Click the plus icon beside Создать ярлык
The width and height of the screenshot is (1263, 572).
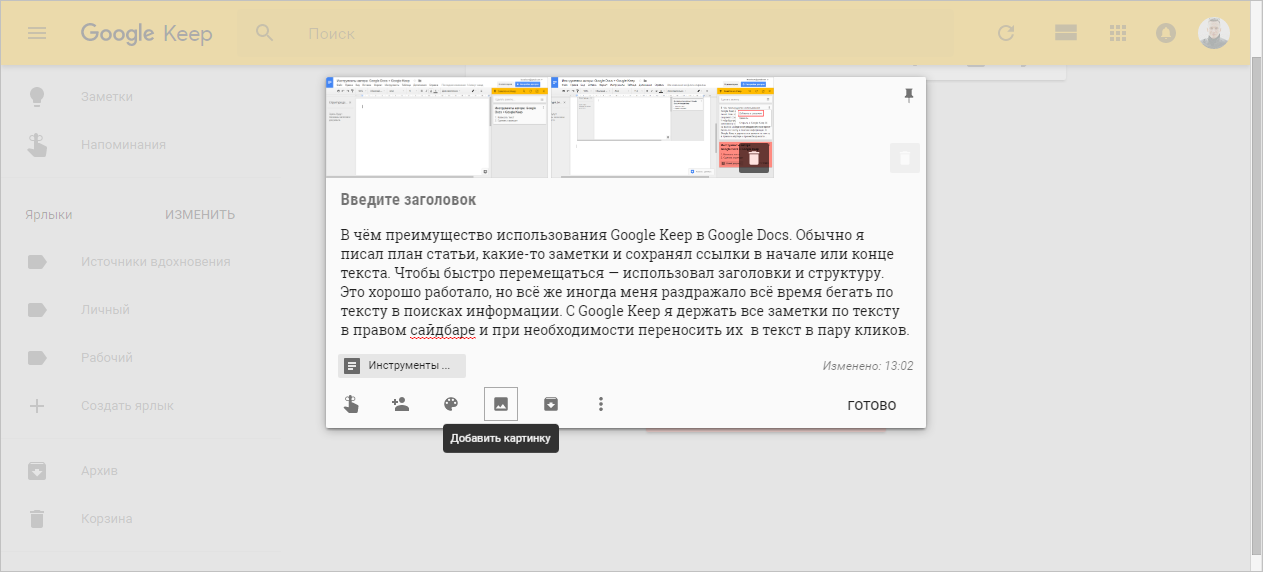pos(37,406)
